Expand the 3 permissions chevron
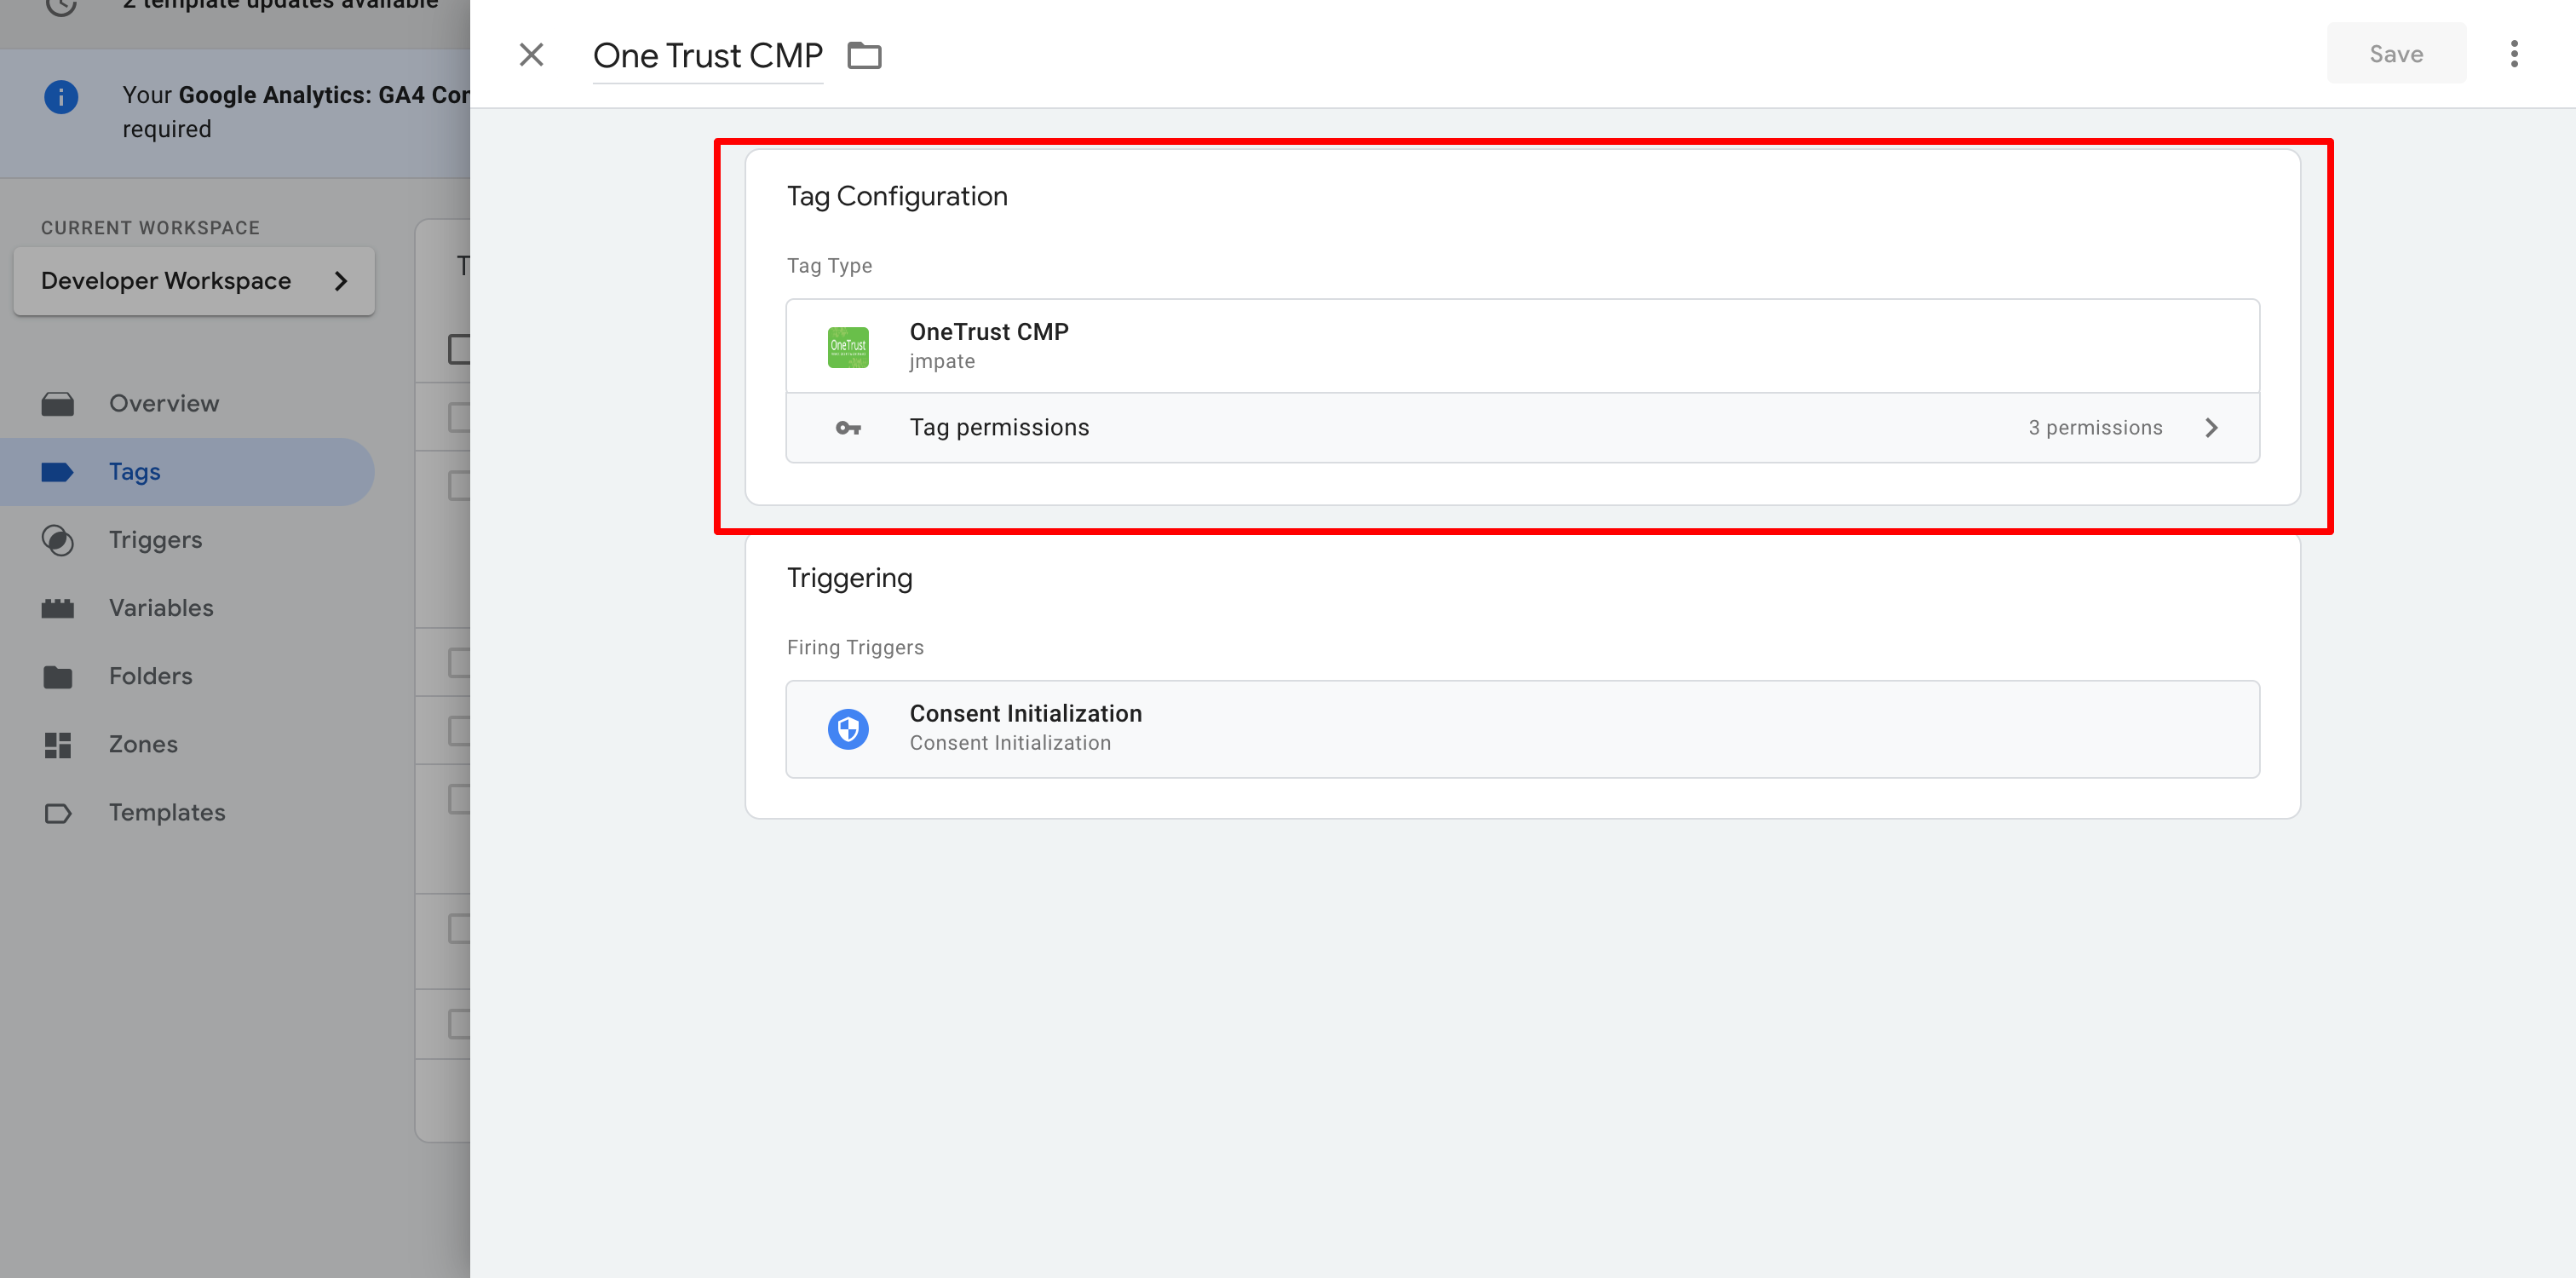2576x1278 pixels. 2211,428
